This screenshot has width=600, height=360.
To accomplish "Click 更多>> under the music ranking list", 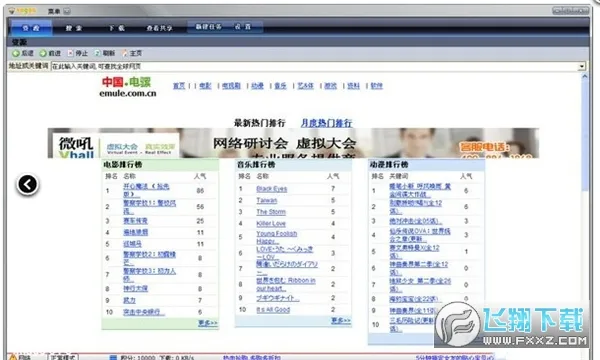I will [x=341, y=320].
